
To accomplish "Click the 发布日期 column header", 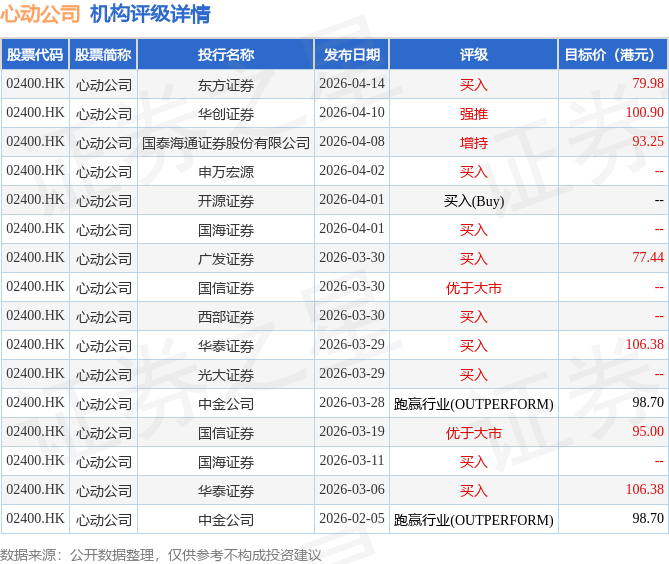I will pos(352,55).
